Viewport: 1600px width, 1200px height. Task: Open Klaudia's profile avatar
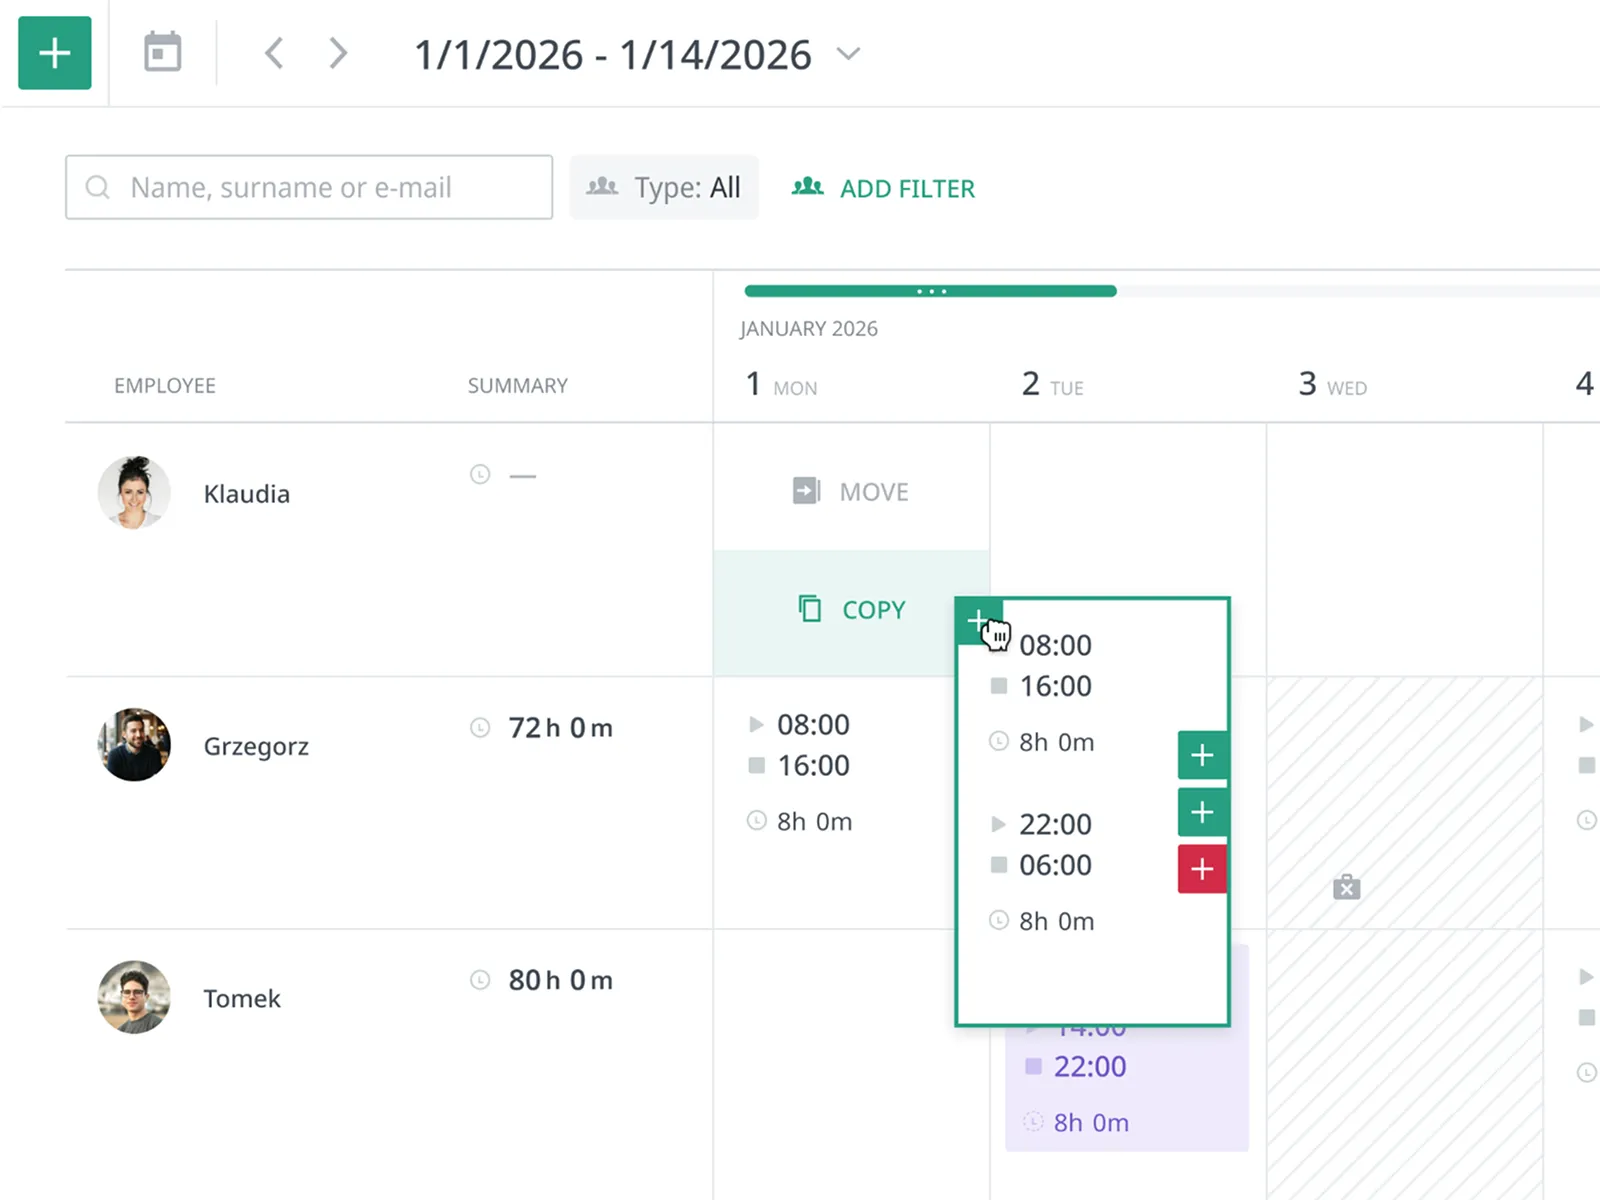pos(134,493)
